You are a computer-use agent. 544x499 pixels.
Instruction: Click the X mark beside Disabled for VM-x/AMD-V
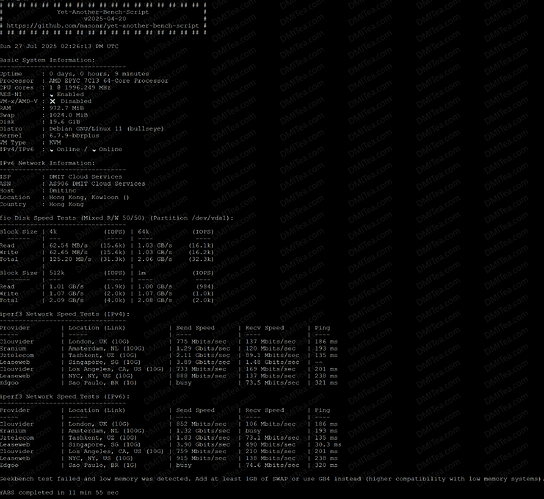point(52,101)
